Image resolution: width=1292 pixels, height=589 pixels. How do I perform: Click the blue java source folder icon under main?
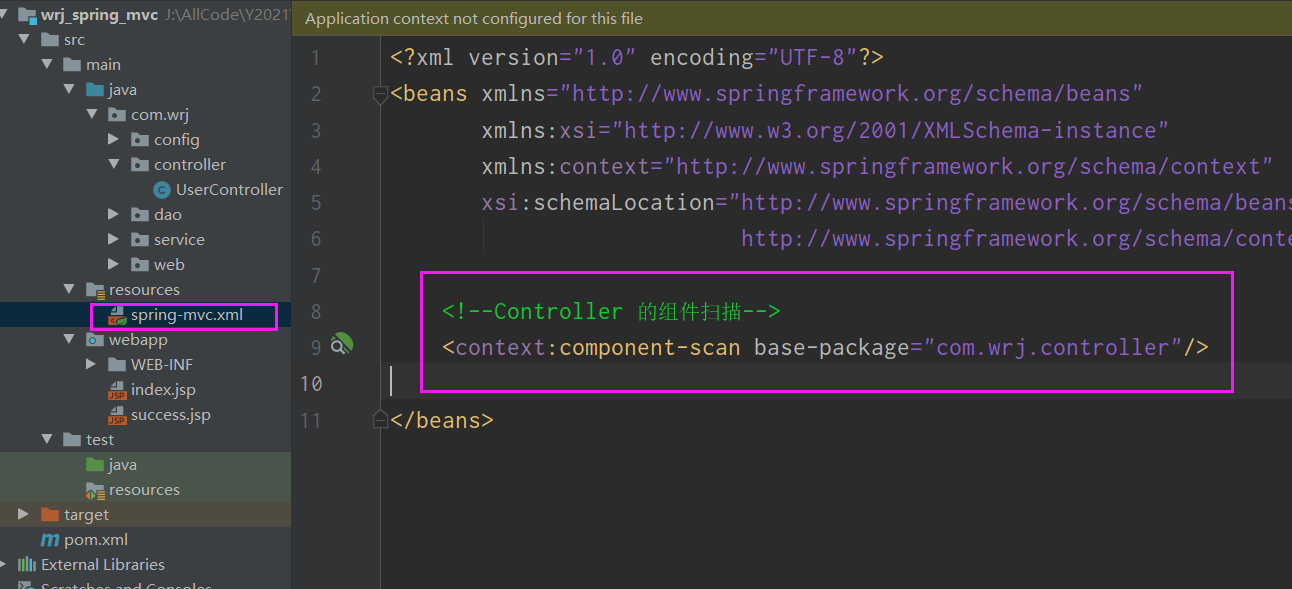pos(95,90)
